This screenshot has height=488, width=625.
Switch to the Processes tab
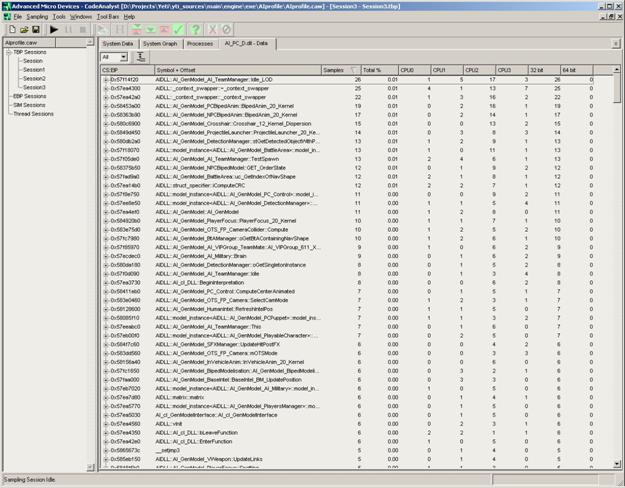tap(200, 44)
